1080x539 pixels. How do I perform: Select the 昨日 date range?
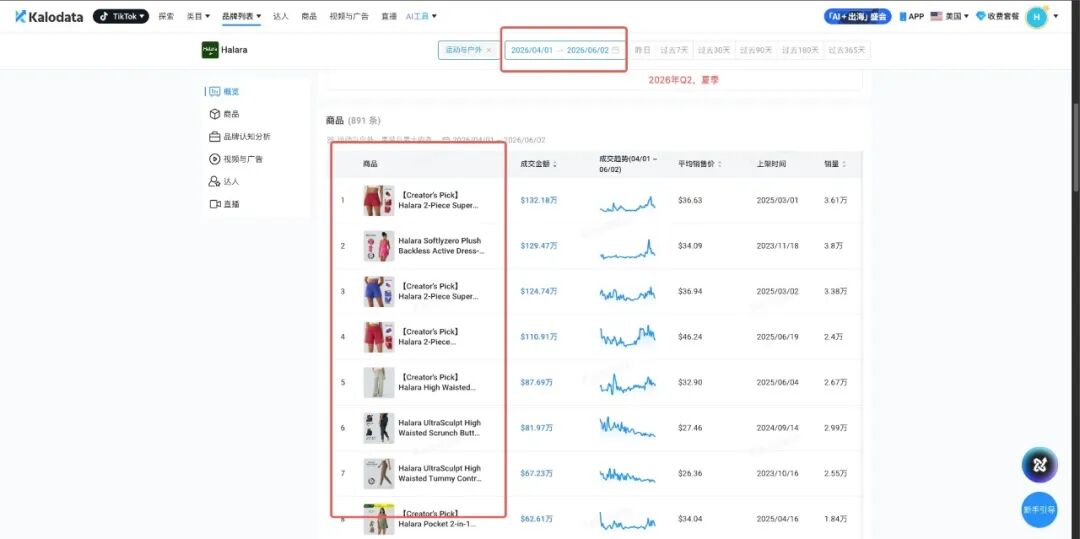click(643, 50)
